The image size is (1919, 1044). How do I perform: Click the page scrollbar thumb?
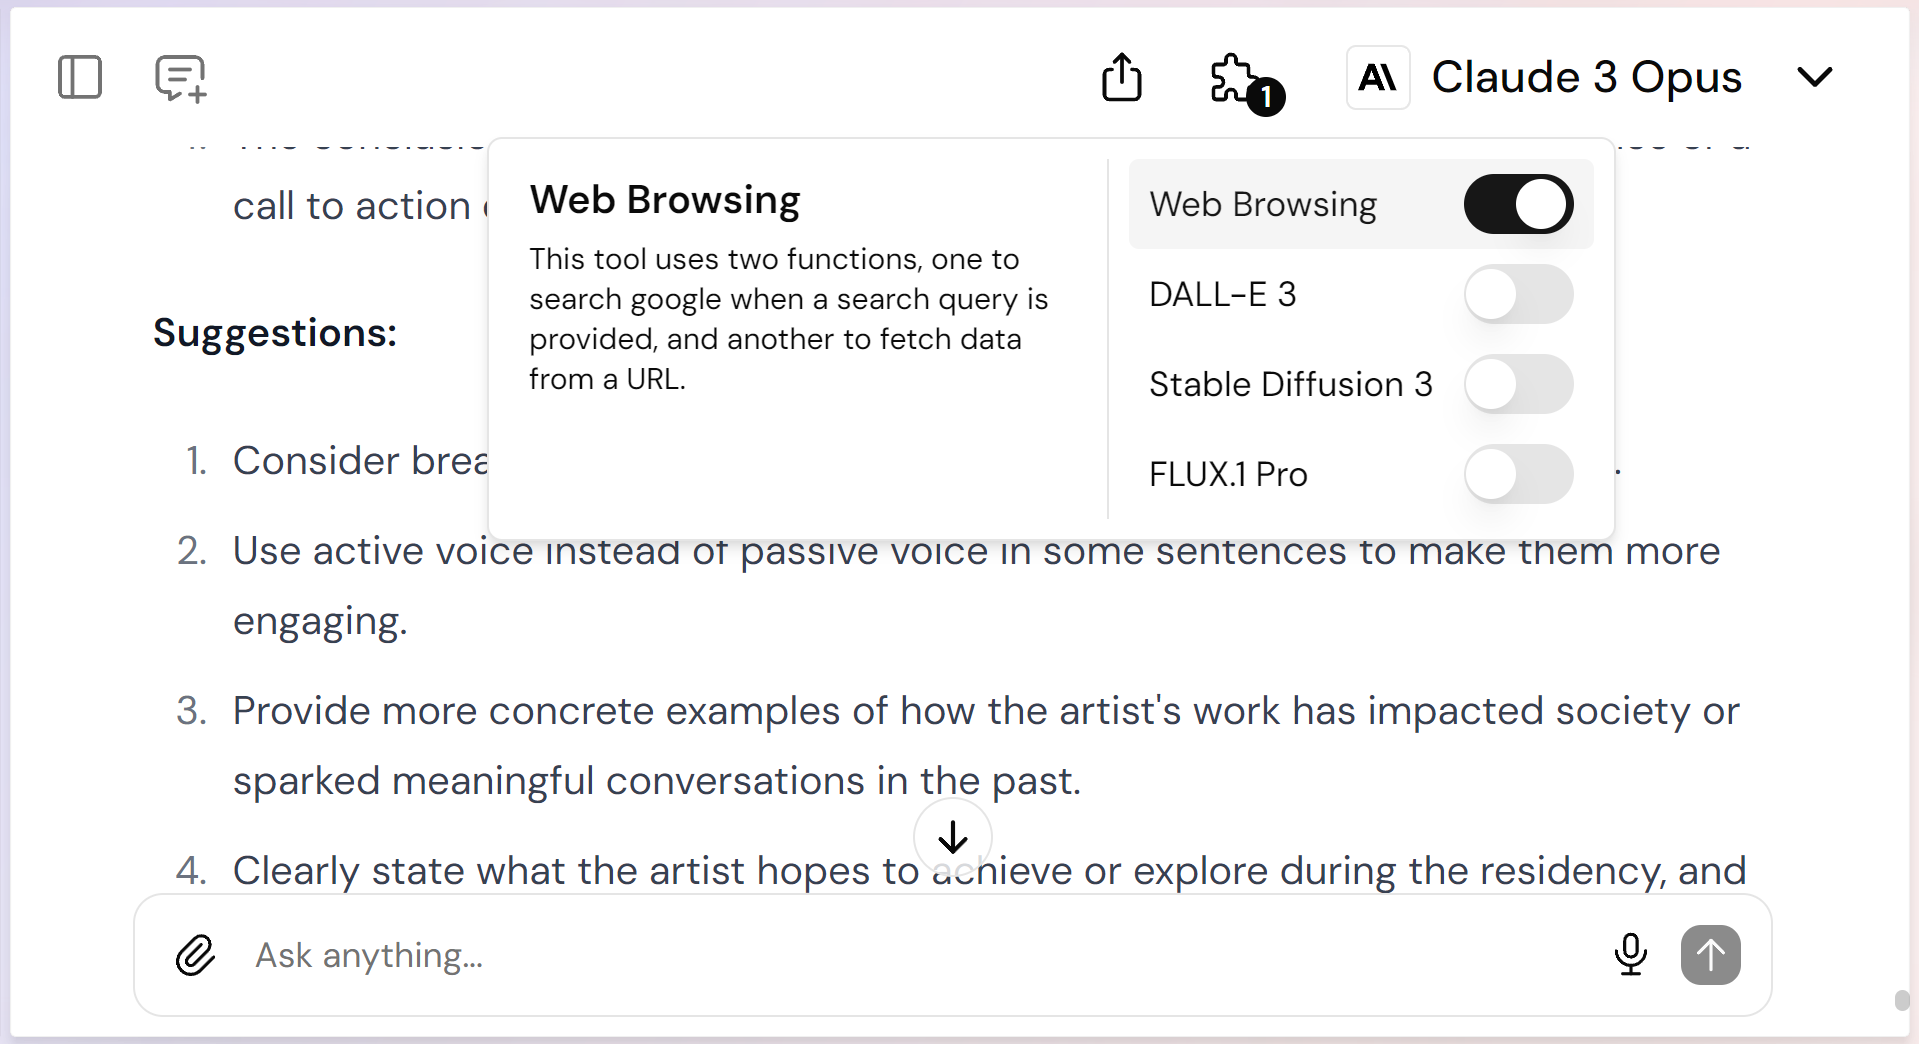pyautogui.click(x=1902, y=1000)
